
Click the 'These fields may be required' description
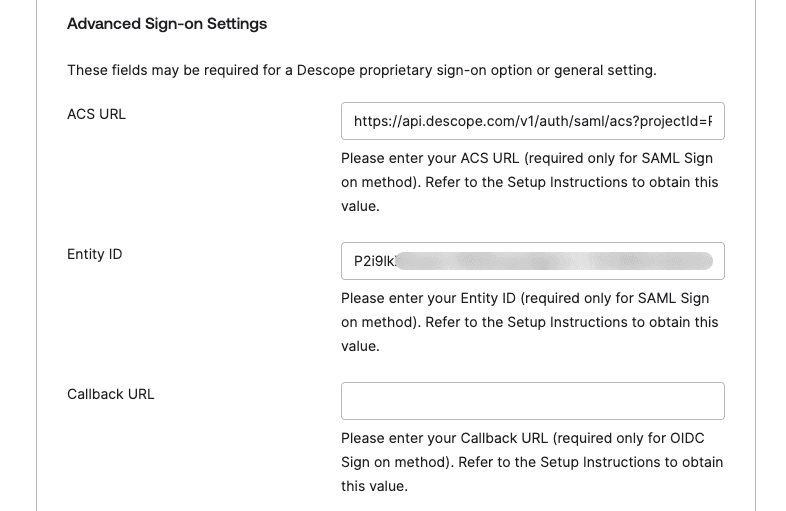coord(361,70)
